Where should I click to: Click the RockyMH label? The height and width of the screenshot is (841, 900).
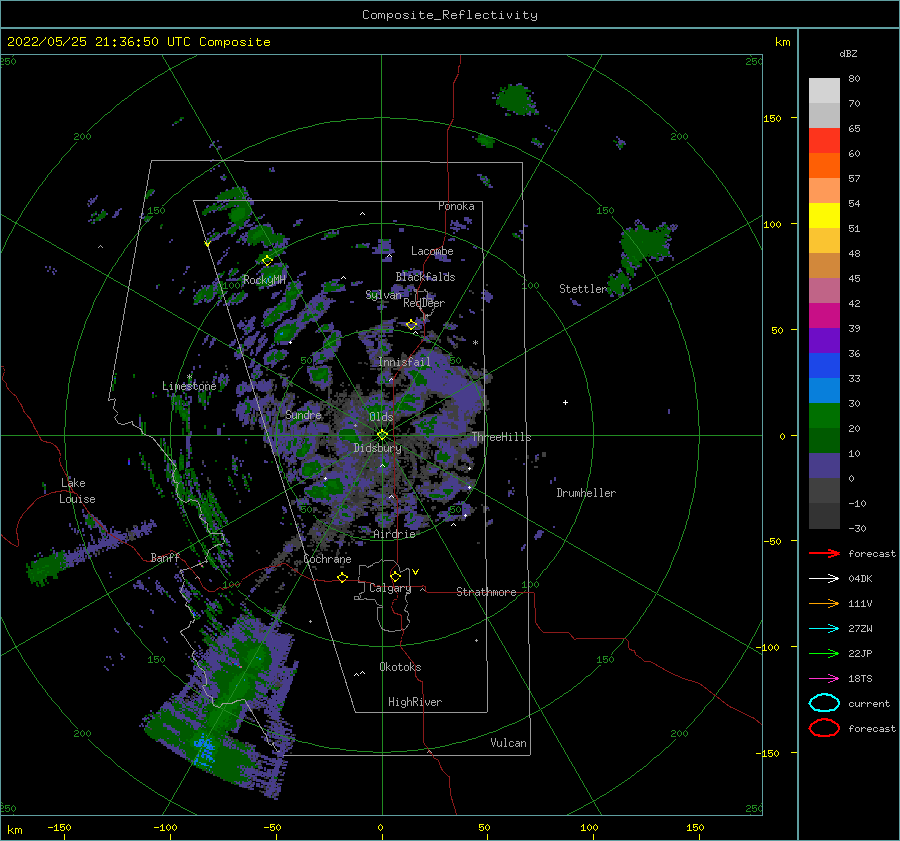(264, 280)
